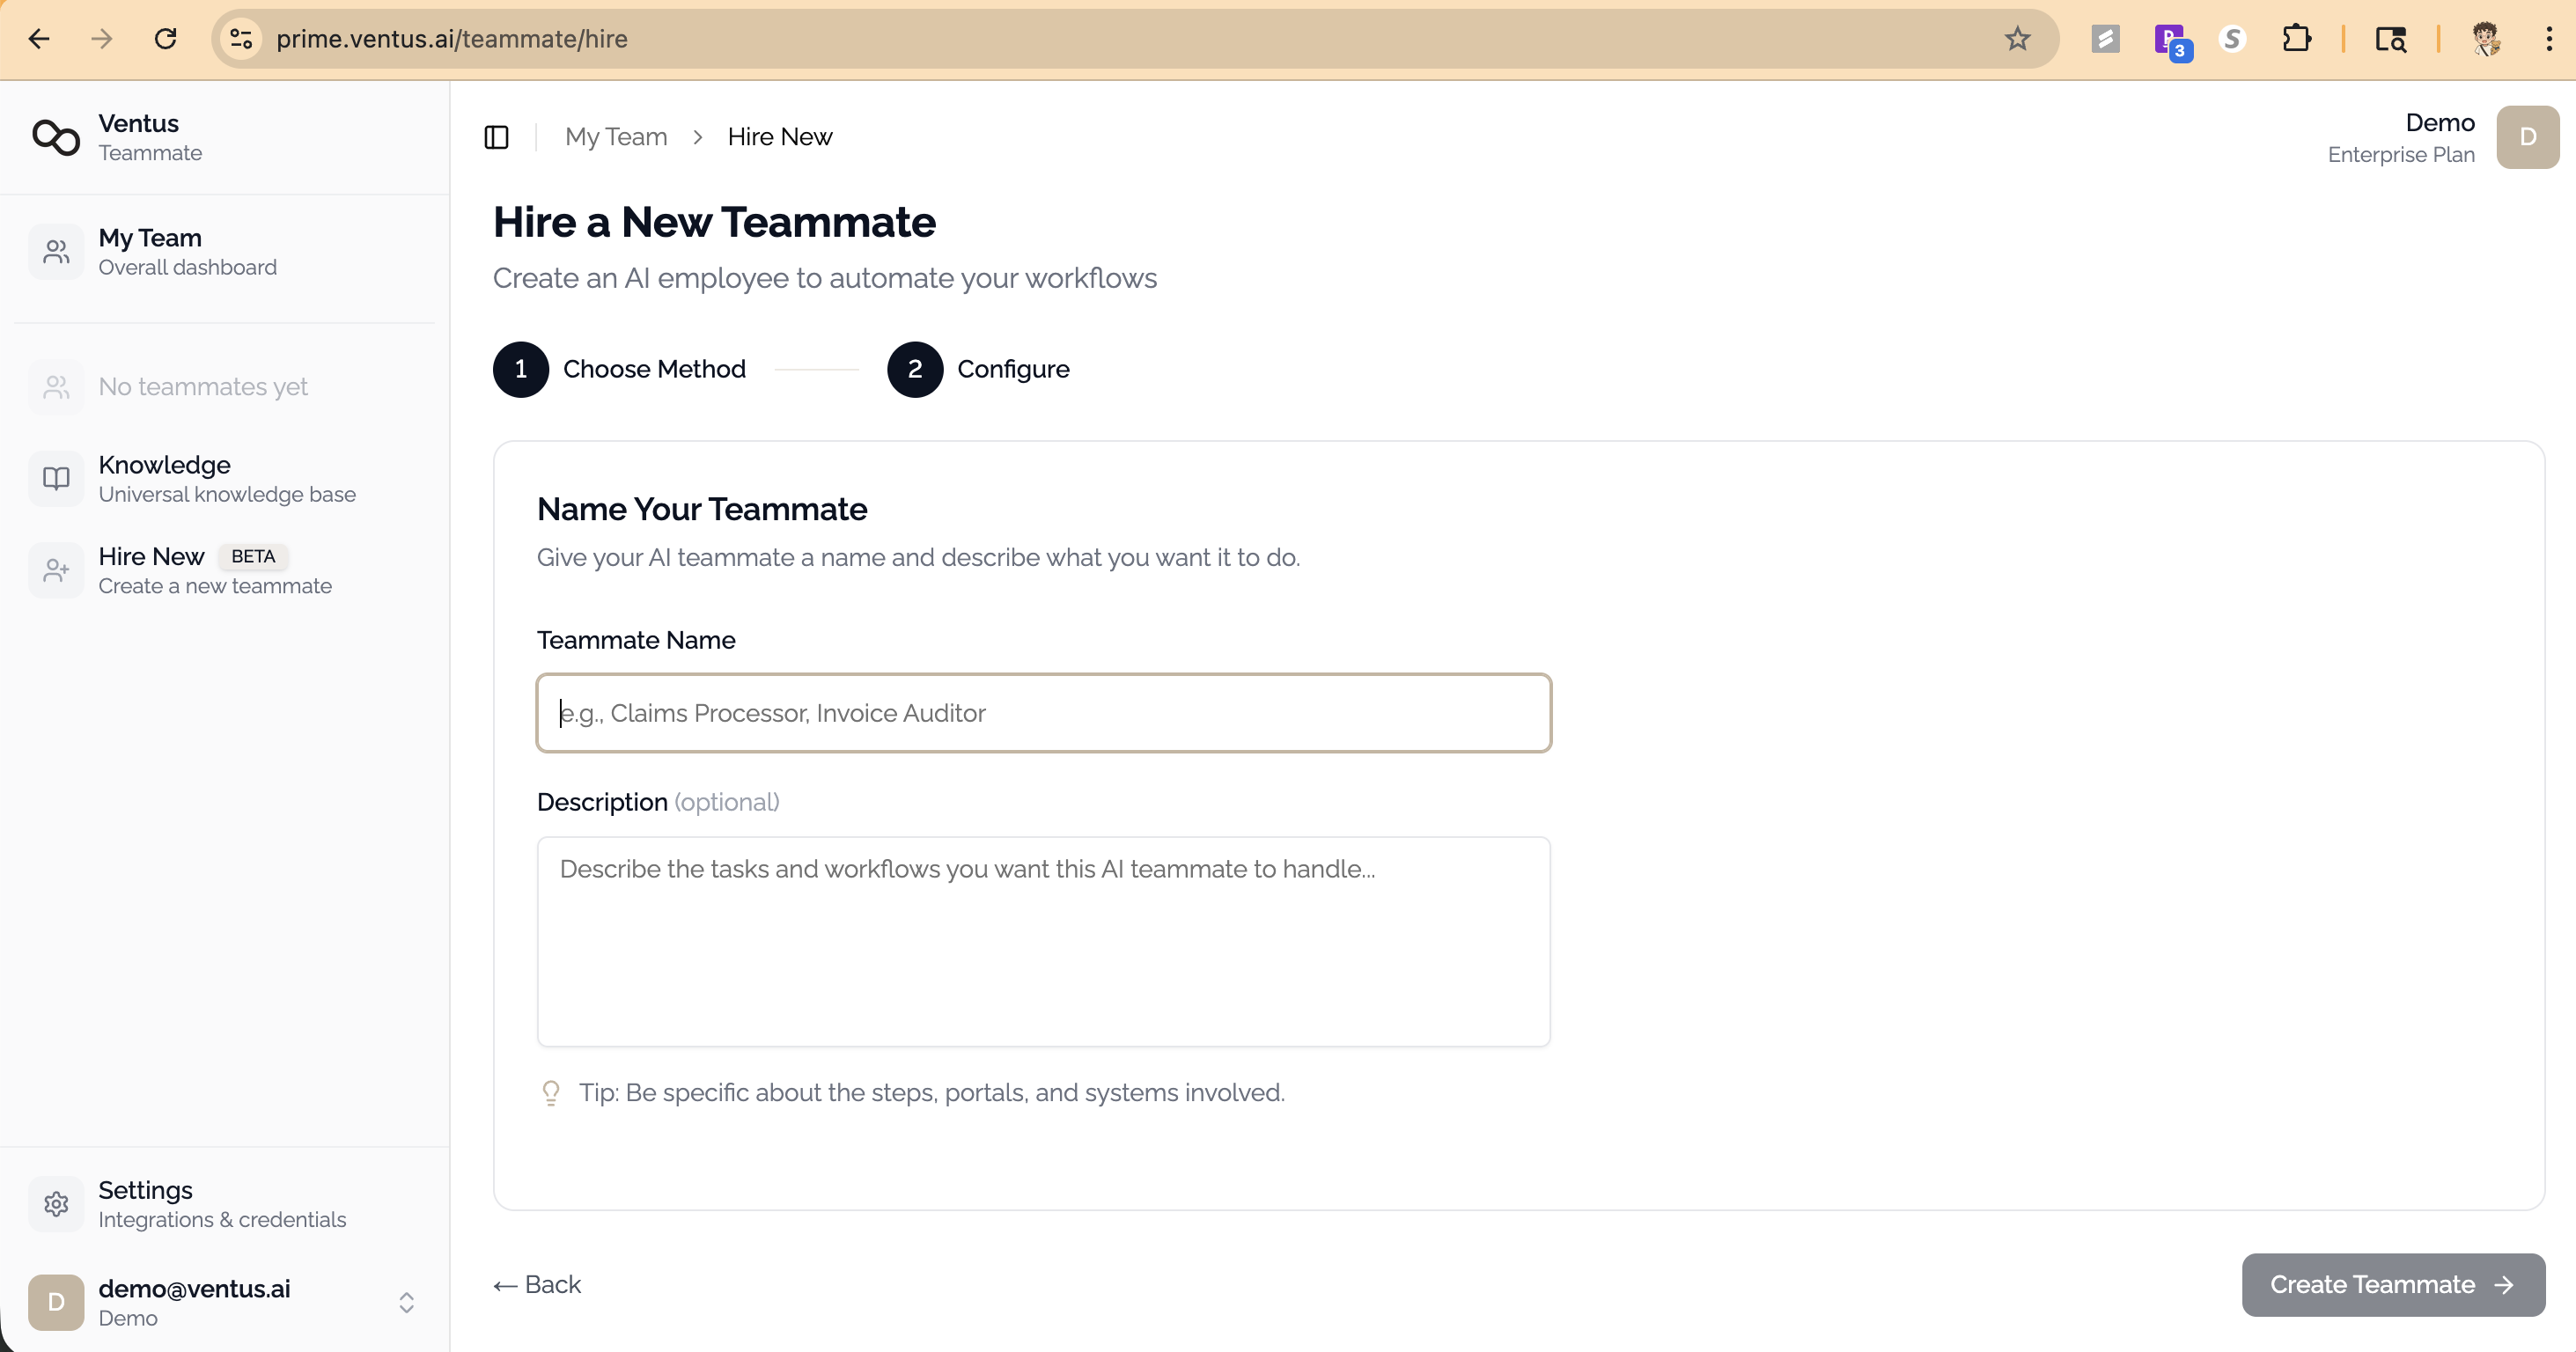Open the browser extensions puzzle icon

pyautogui.click(x=2298, y=38)
